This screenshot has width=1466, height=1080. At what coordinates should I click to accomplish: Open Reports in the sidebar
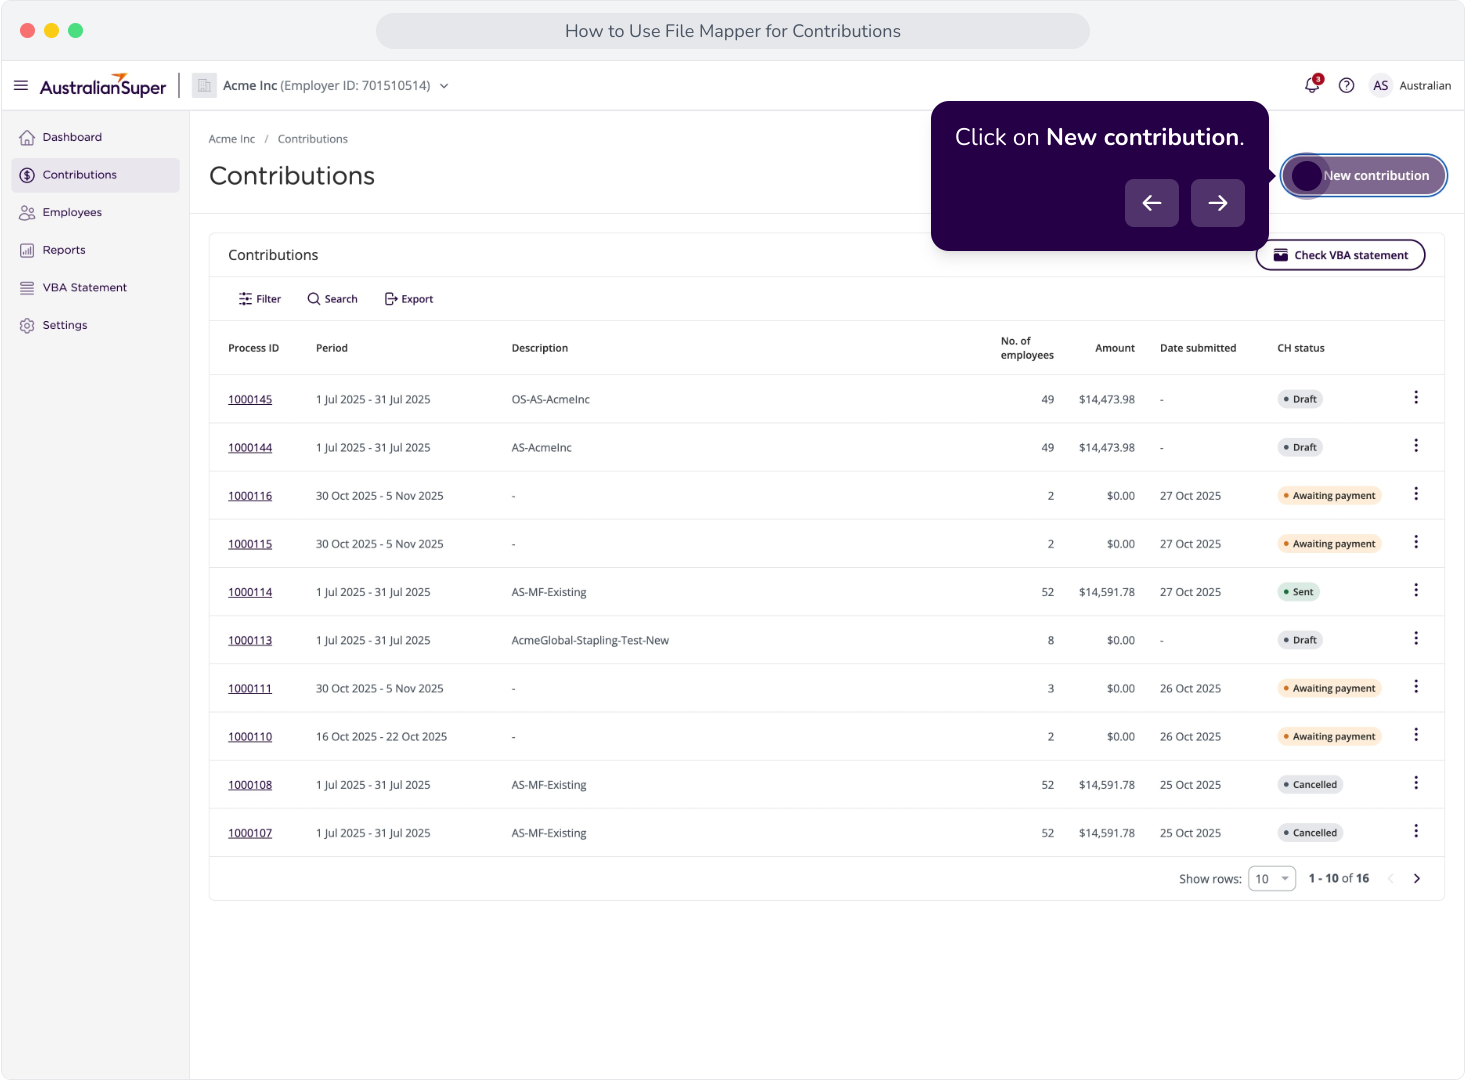(x=96, y=250)
